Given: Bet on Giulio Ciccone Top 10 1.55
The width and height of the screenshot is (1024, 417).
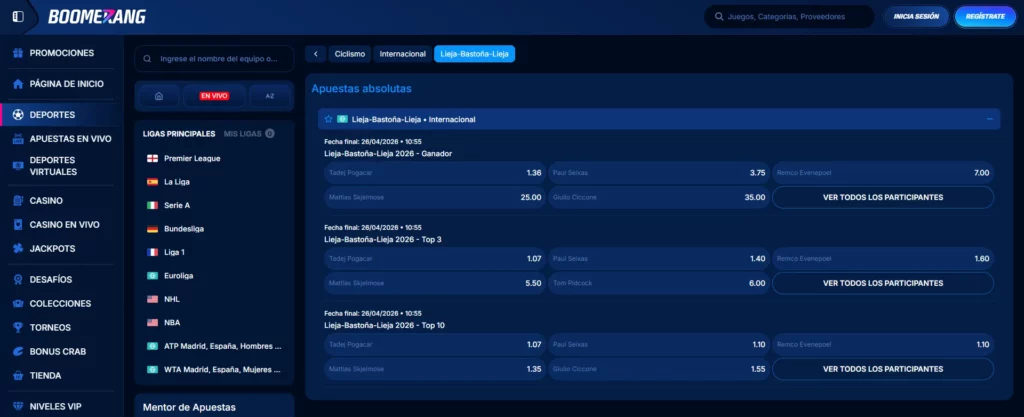Looking at the screenshot, I should 658,369.
